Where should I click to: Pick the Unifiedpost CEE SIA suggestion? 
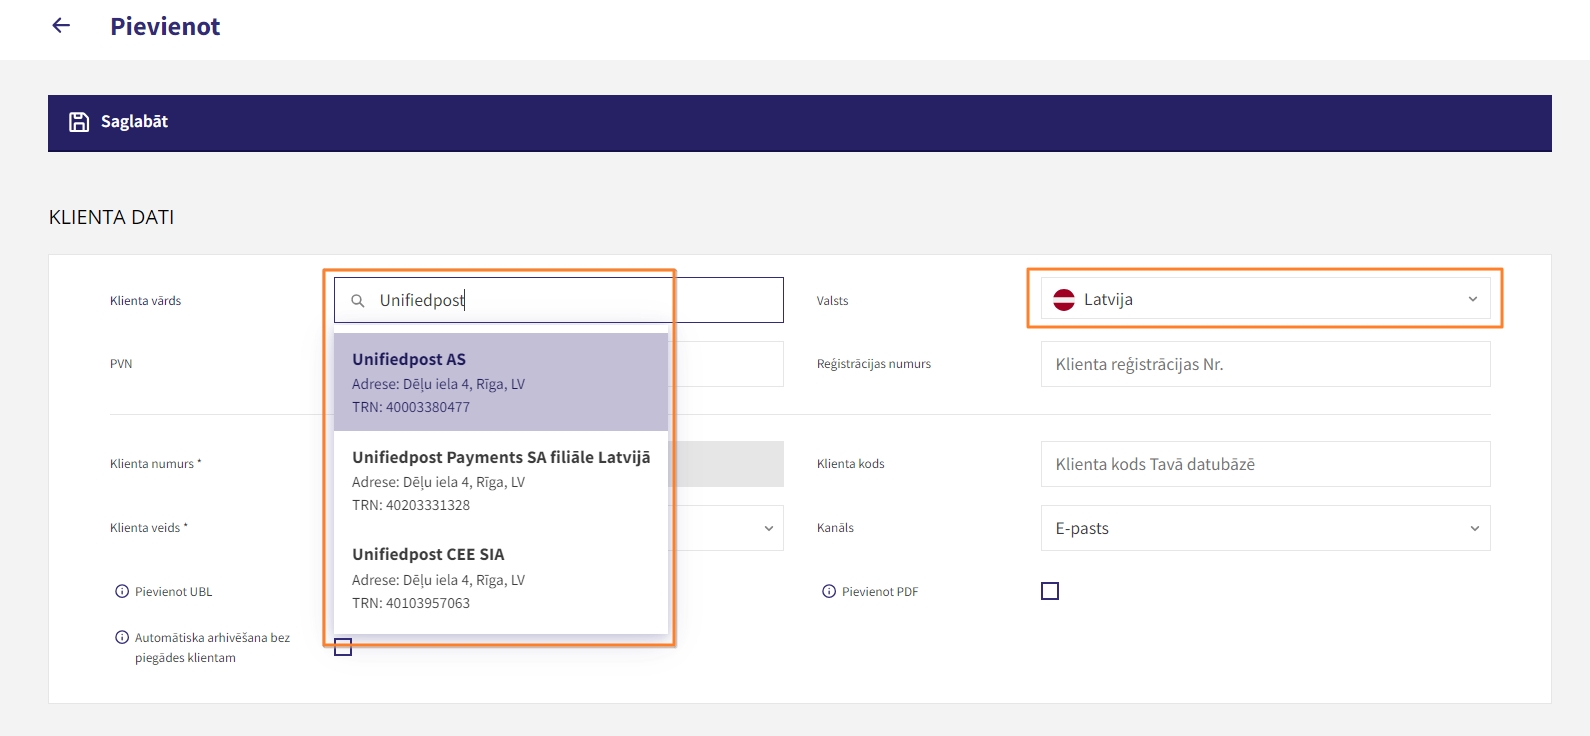pos(501,578)
